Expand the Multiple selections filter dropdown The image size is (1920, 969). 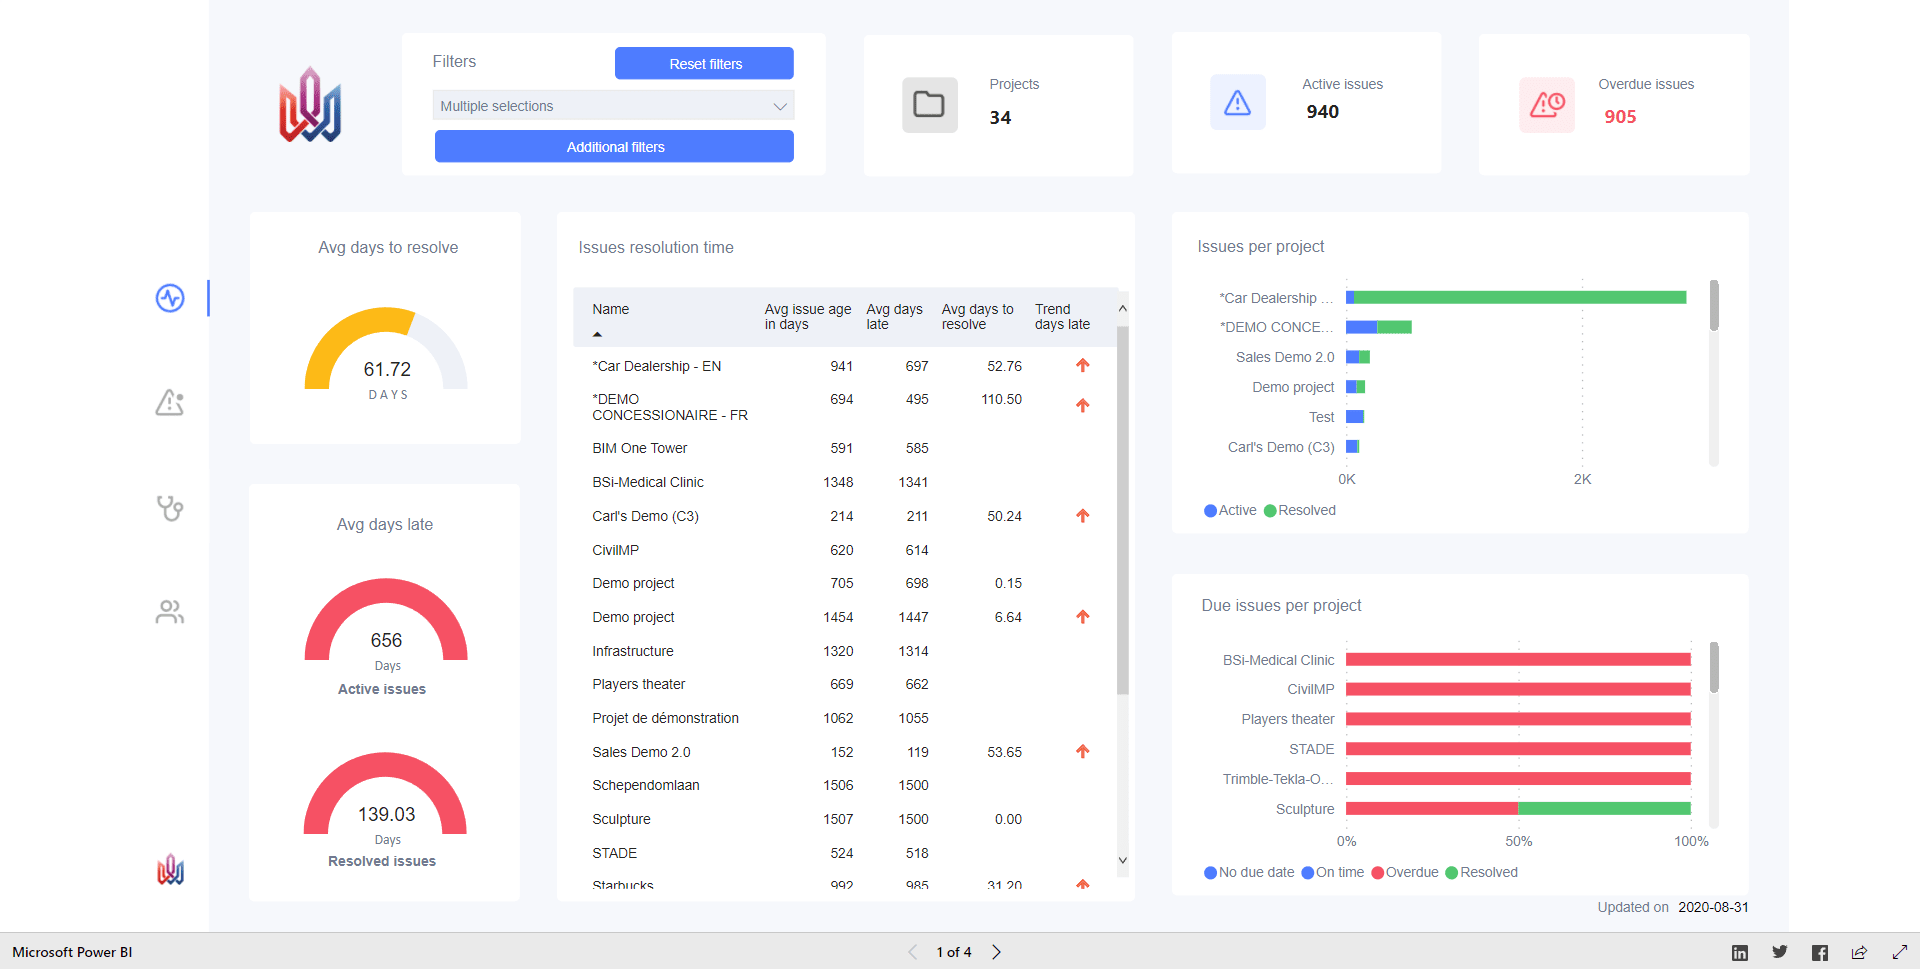614,106
